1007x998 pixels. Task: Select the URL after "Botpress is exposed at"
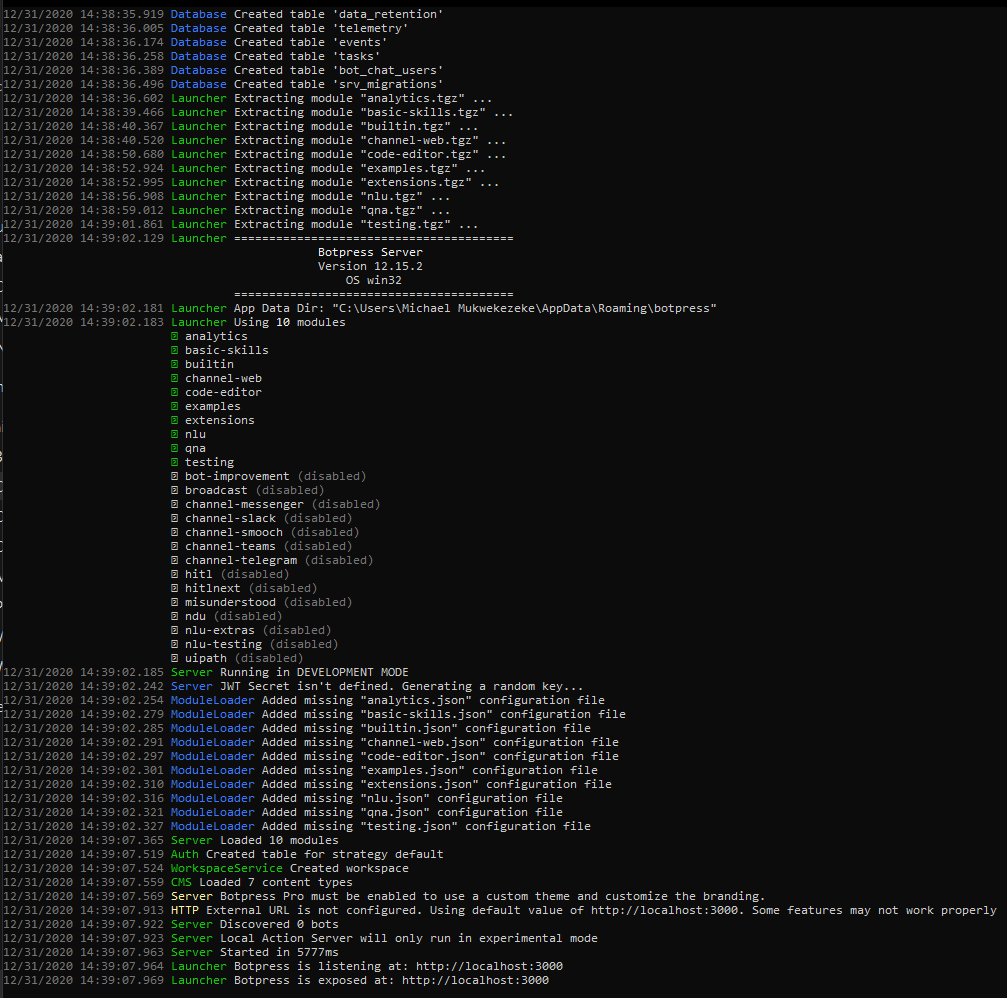pos(475,981)
